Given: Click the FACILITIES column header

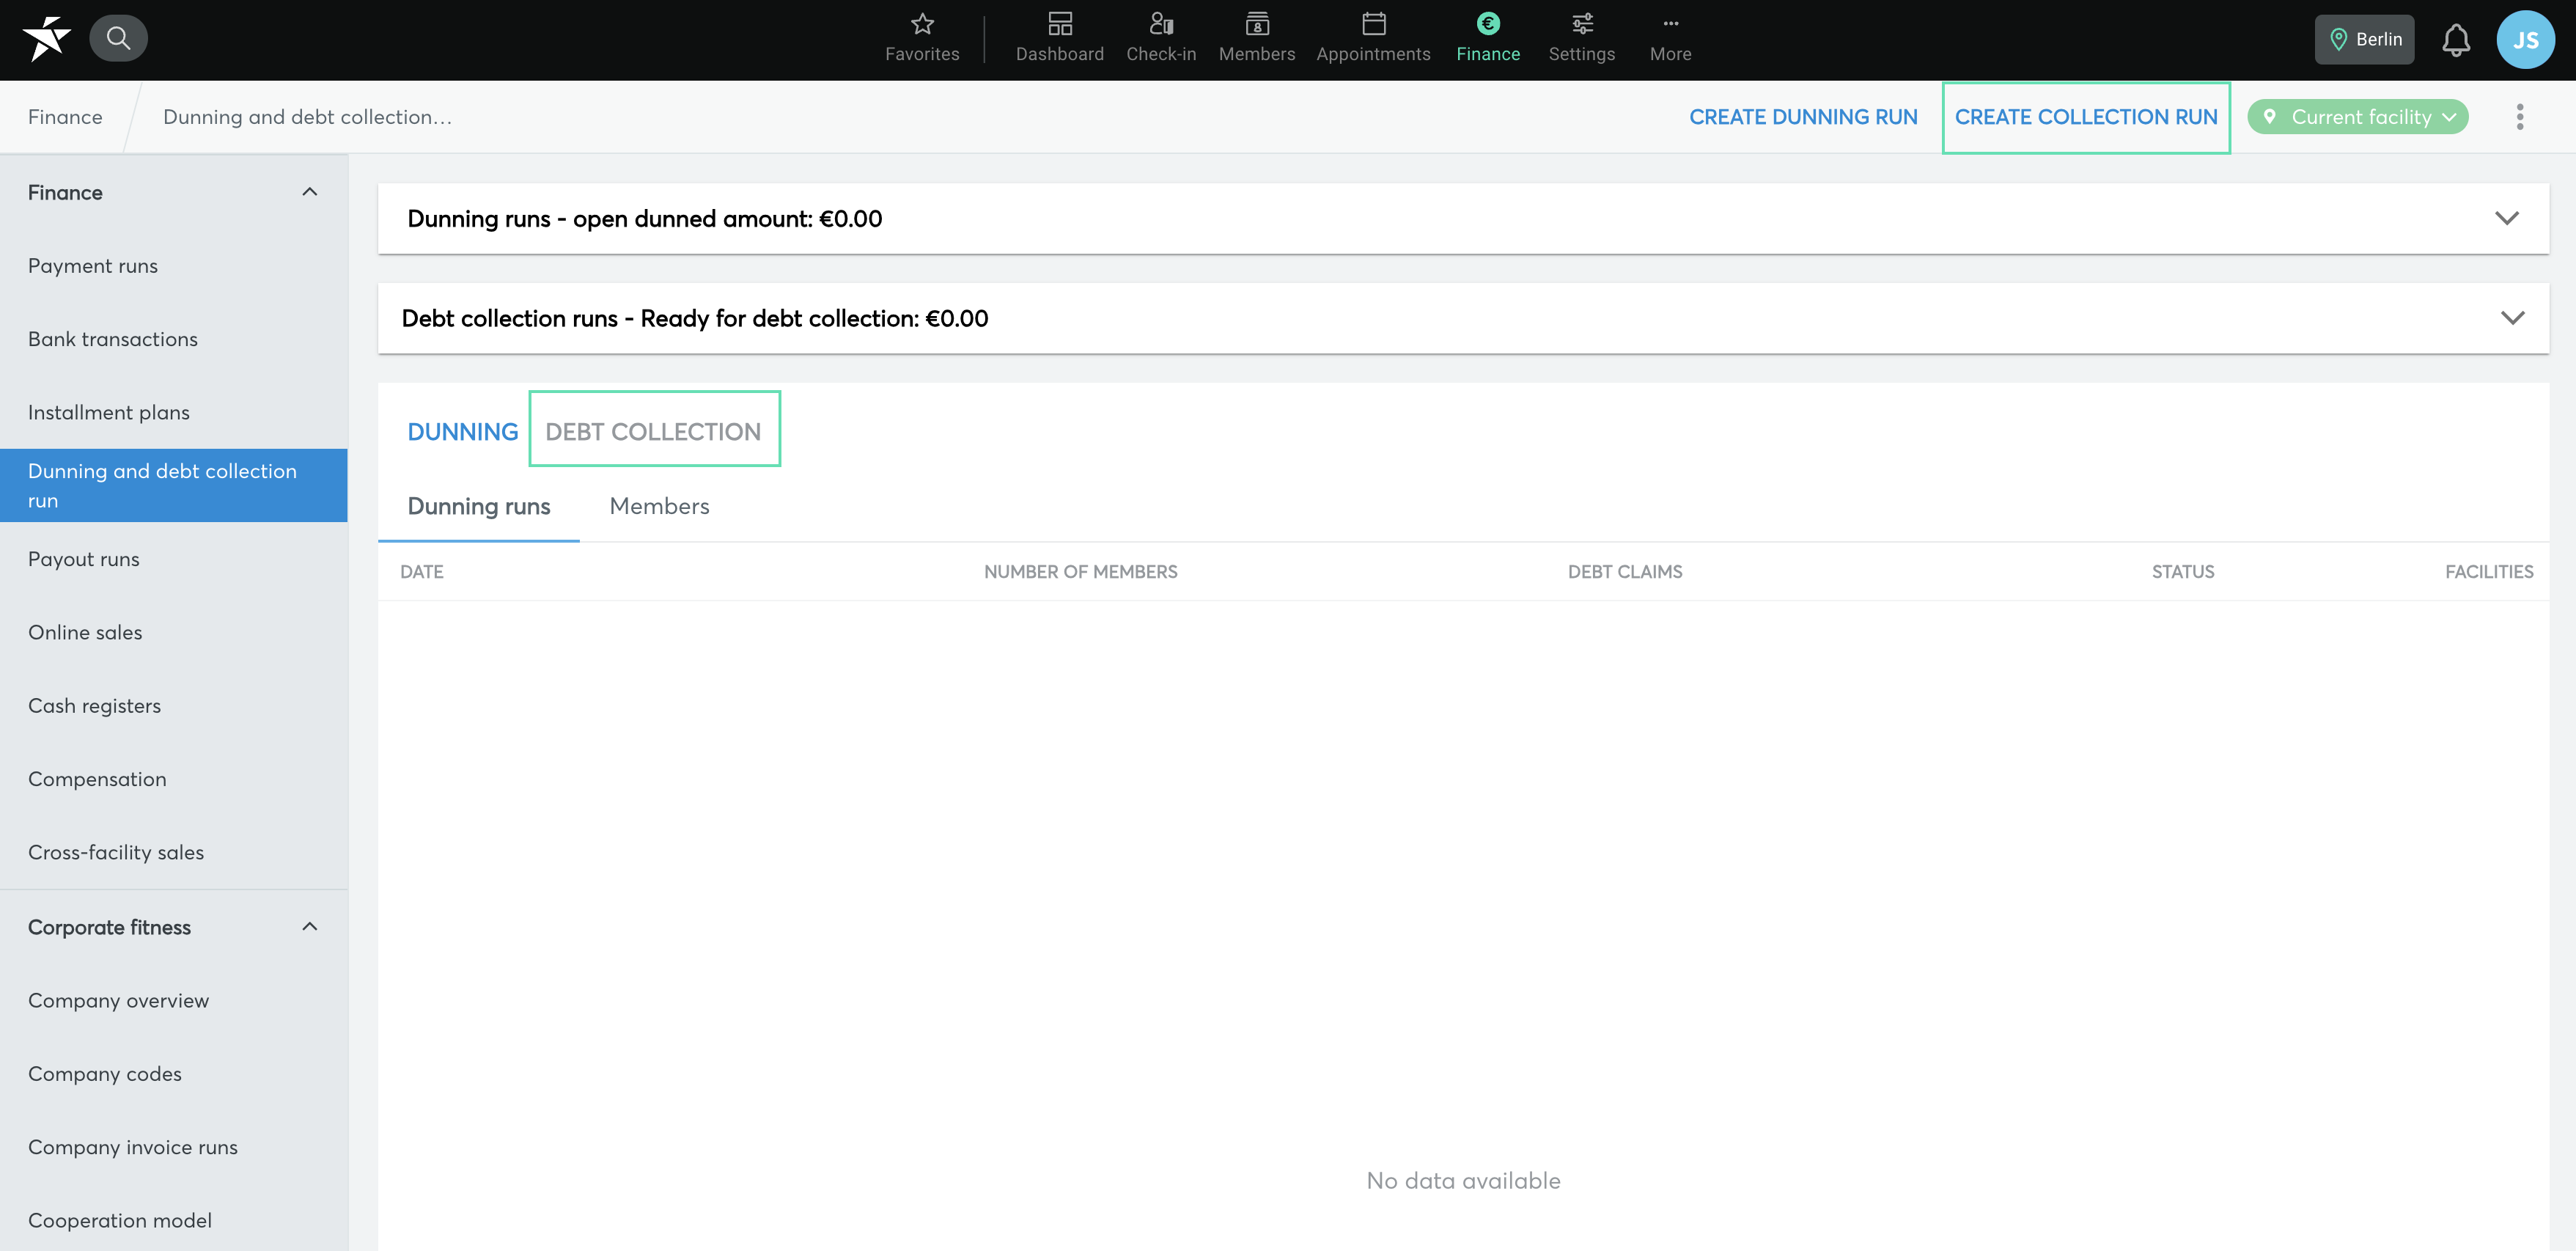Looking at the screenshot, I should click(2489, 572).
